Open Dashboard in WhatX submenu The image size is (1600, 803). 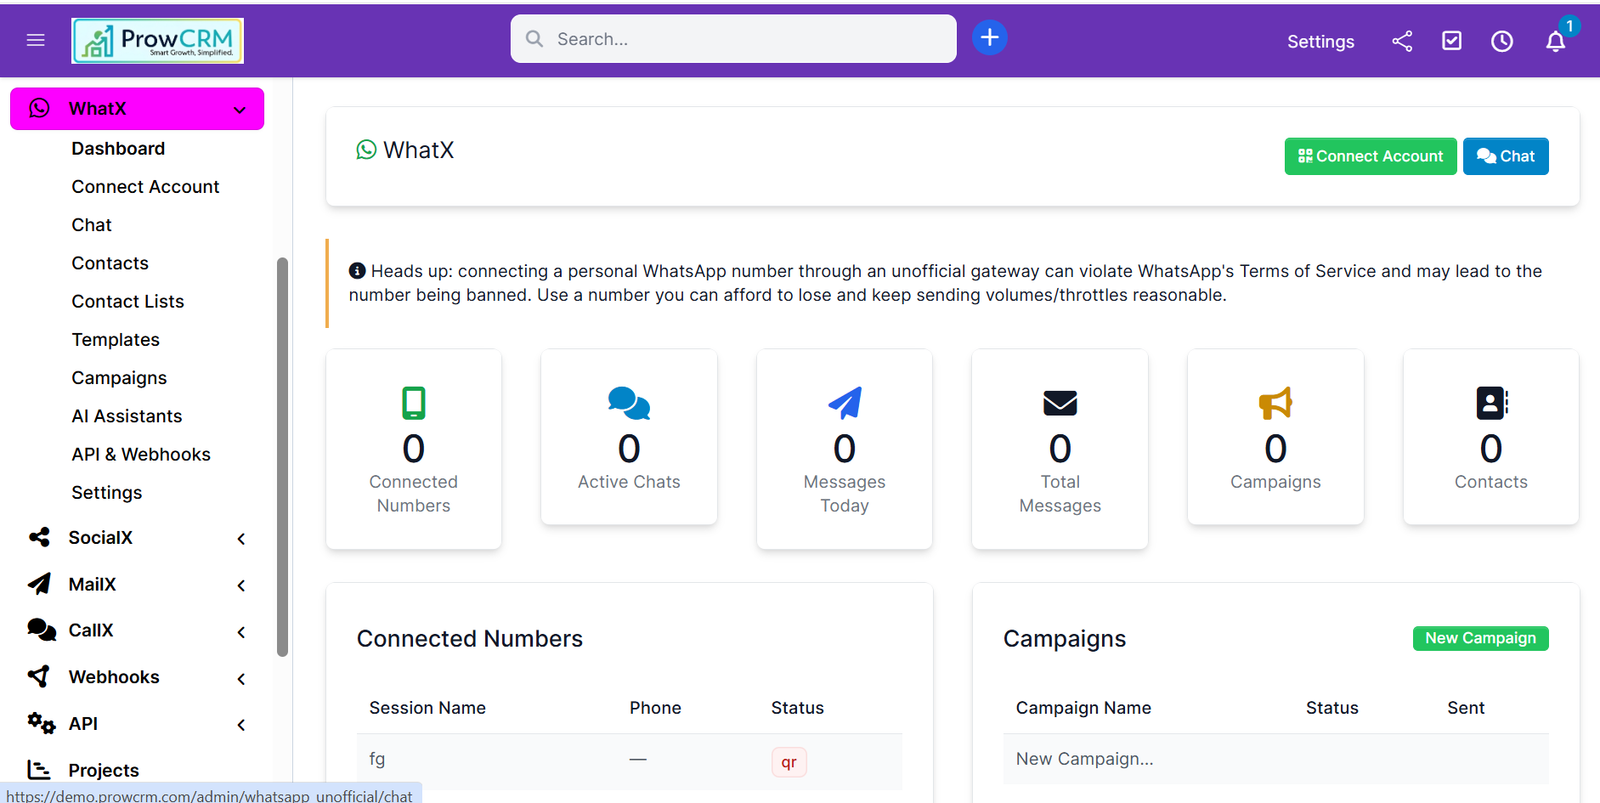tap(118, 148)
